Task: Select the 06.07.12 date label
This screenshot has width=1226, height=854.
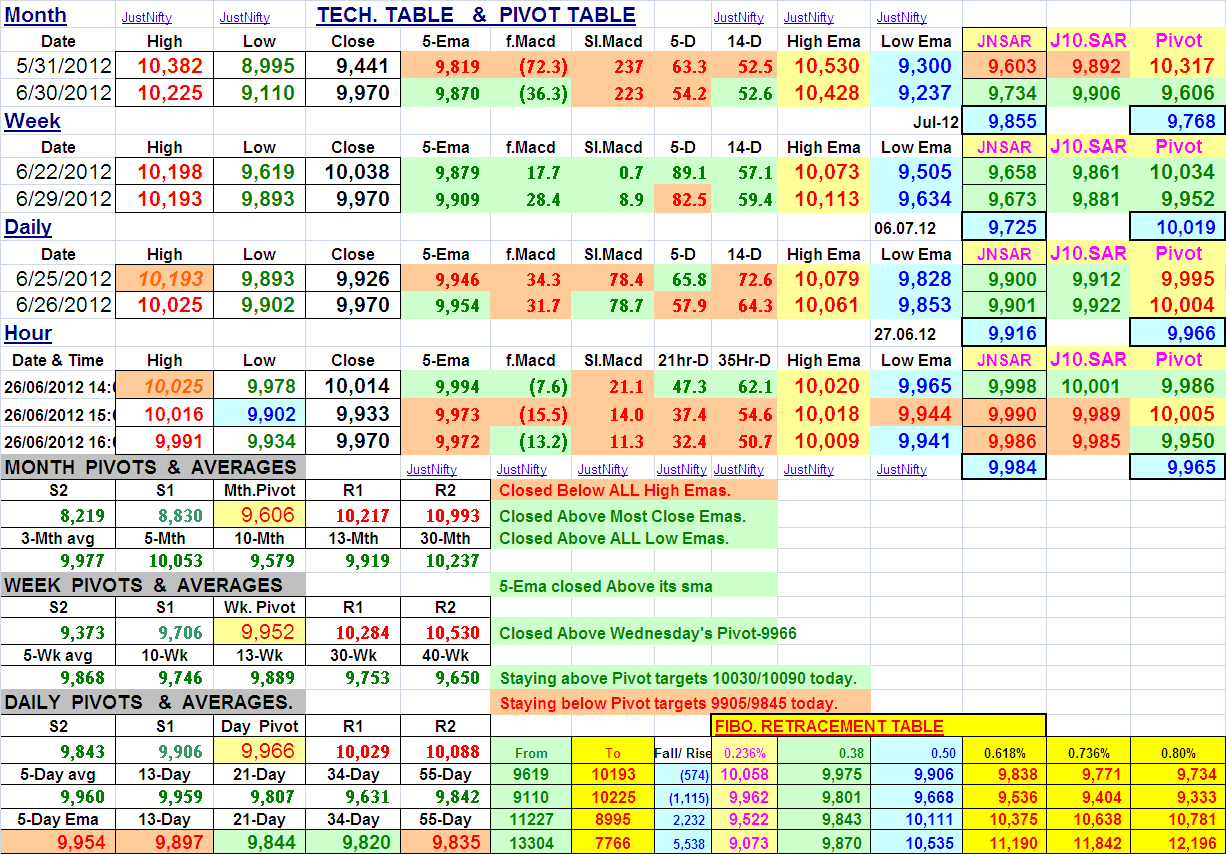Action: coord(905,228)
